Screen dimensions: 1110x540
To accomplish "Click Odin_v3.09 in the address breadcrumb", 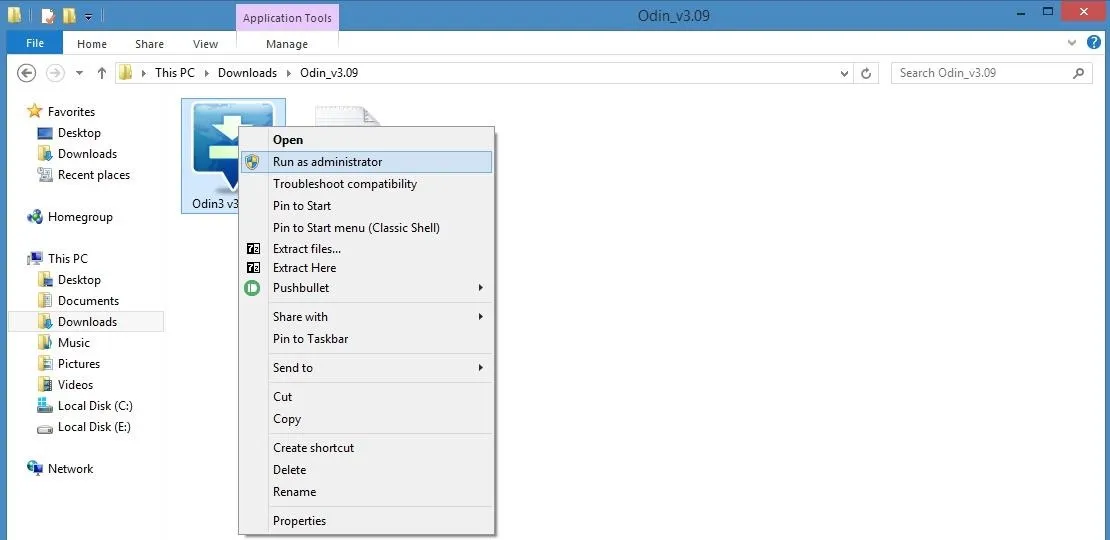I will 328,73.
